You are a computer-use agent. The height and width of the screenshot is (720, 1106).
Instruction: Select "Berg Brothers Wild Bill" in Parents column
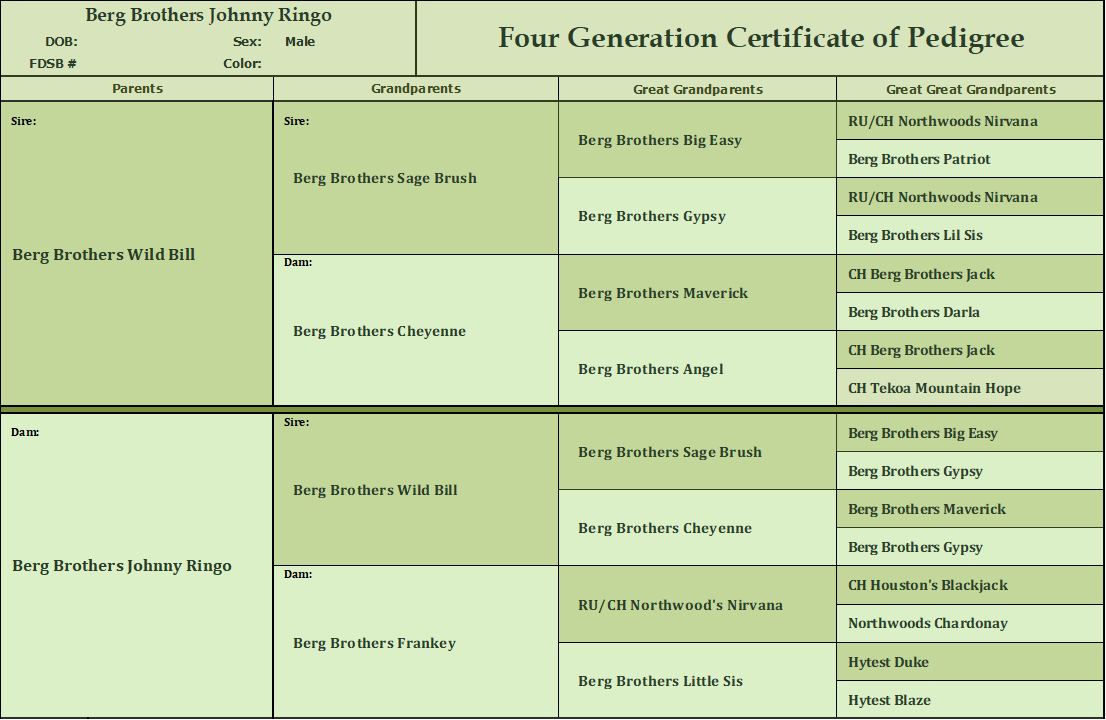[x=104, y=255]
